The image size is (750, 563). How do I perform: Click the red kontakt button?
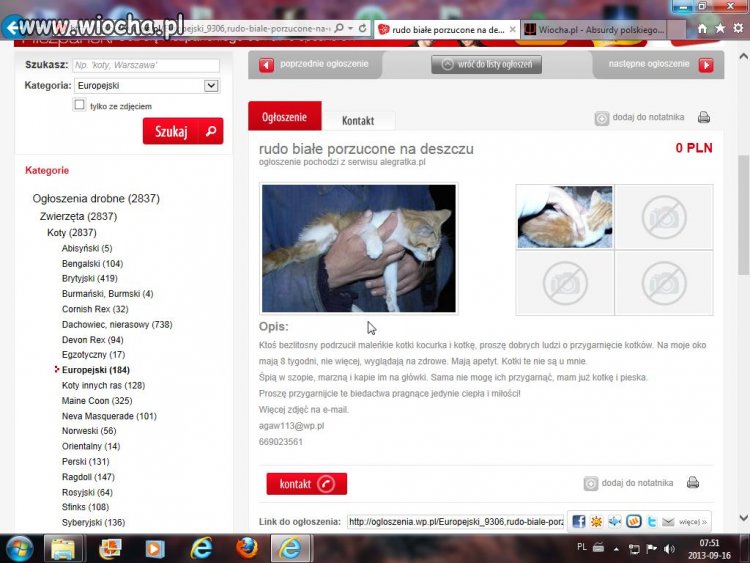pyautogui.click(x=307, y=484)
